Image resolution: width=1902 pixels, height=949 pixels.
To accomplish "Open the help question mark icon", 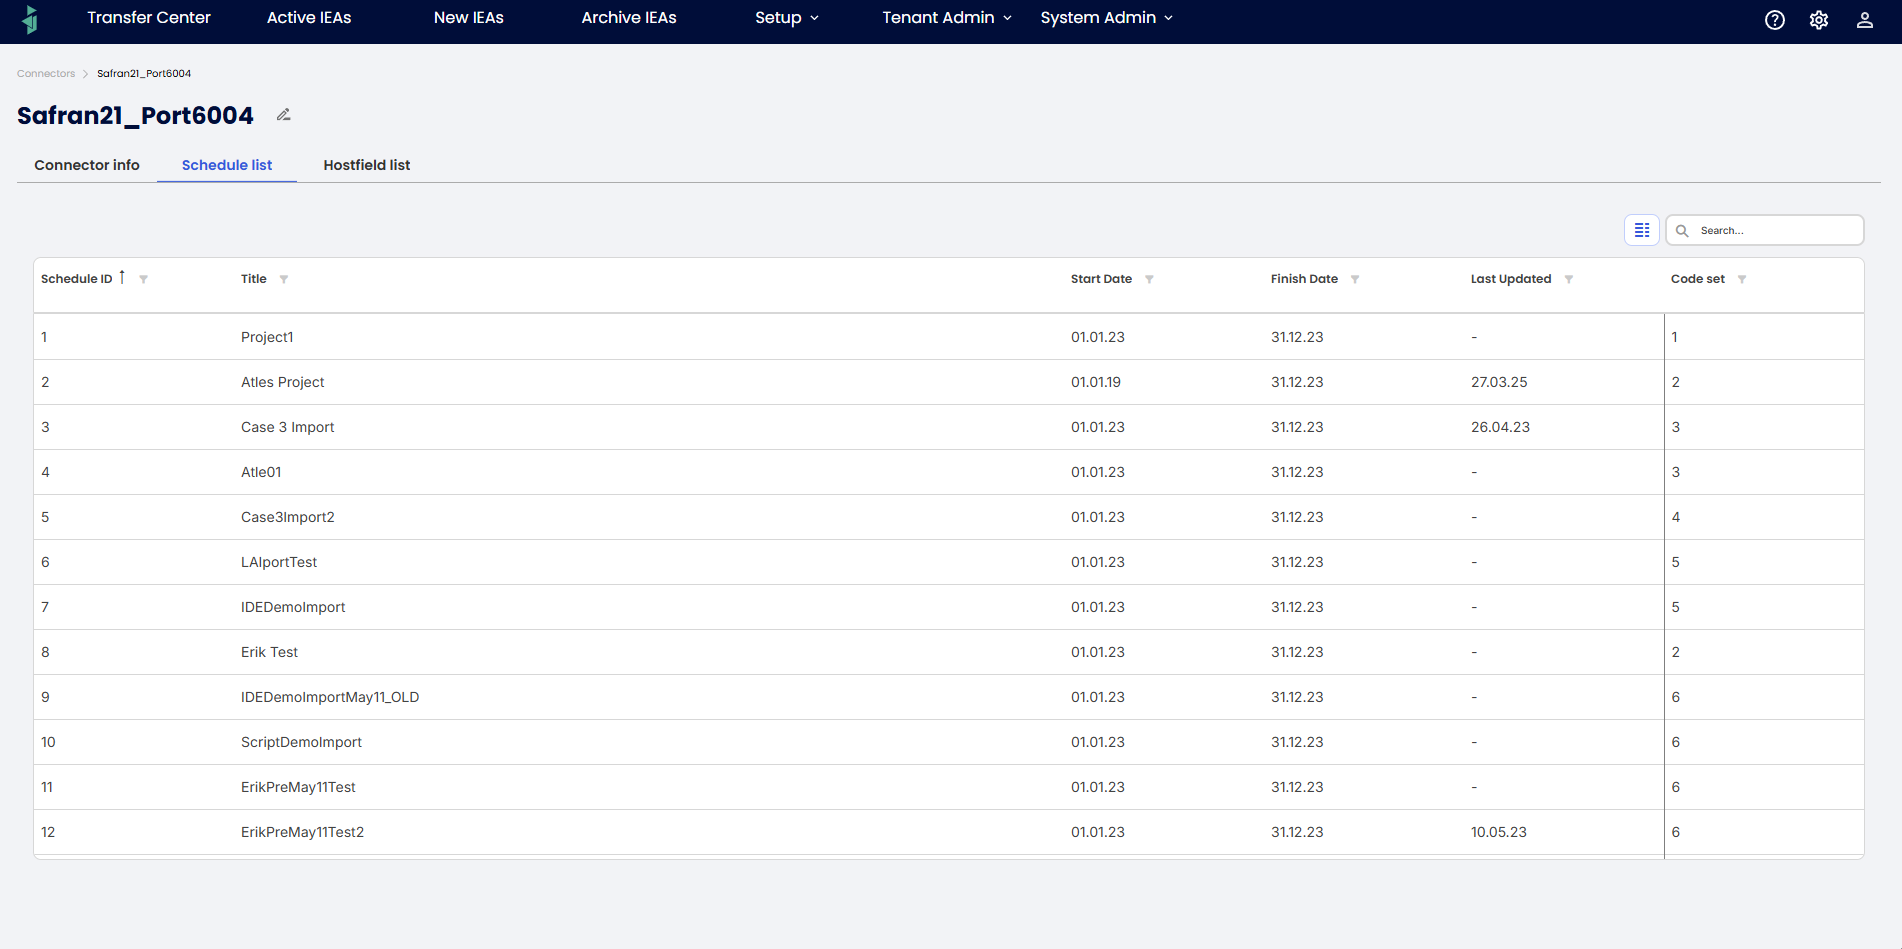I will click(1775, 20).
